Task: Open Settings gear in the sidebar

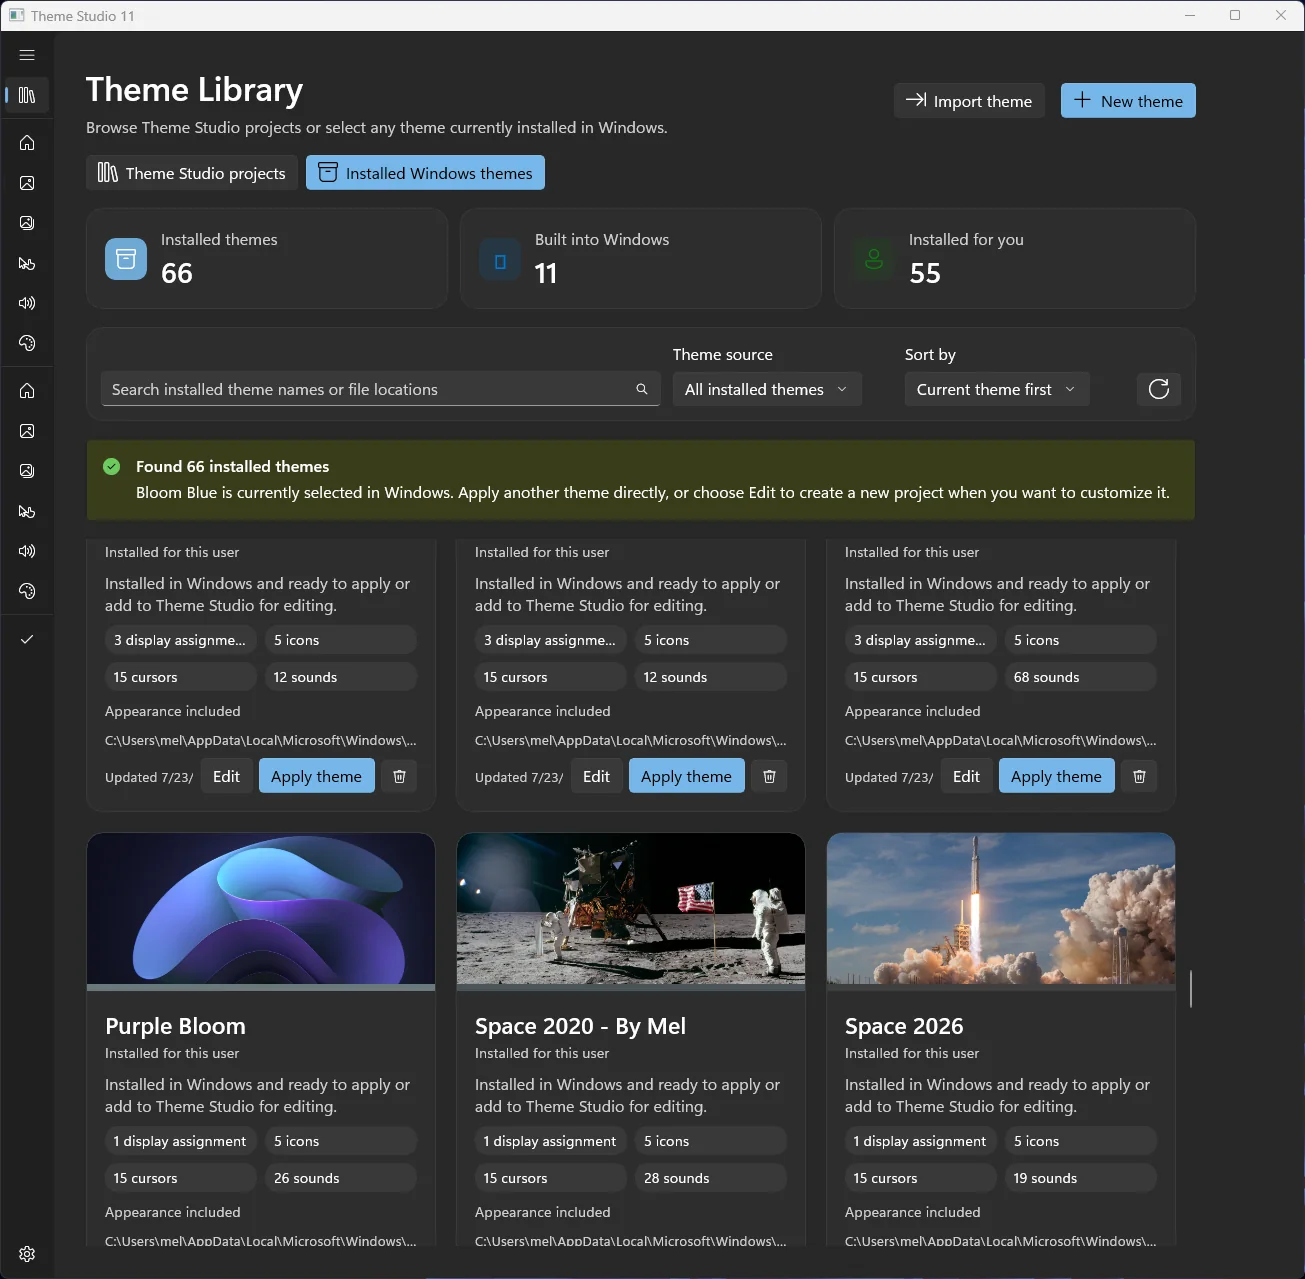Action: point(27,1254)
